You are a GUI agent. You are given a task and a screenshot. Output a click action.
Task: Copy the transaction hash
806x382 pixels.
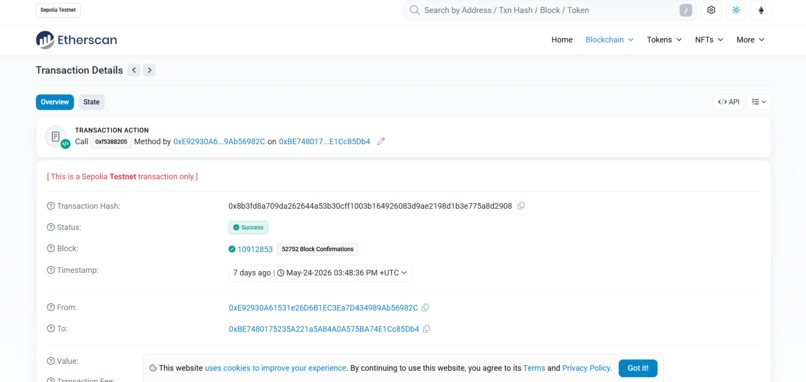point(521,206)
